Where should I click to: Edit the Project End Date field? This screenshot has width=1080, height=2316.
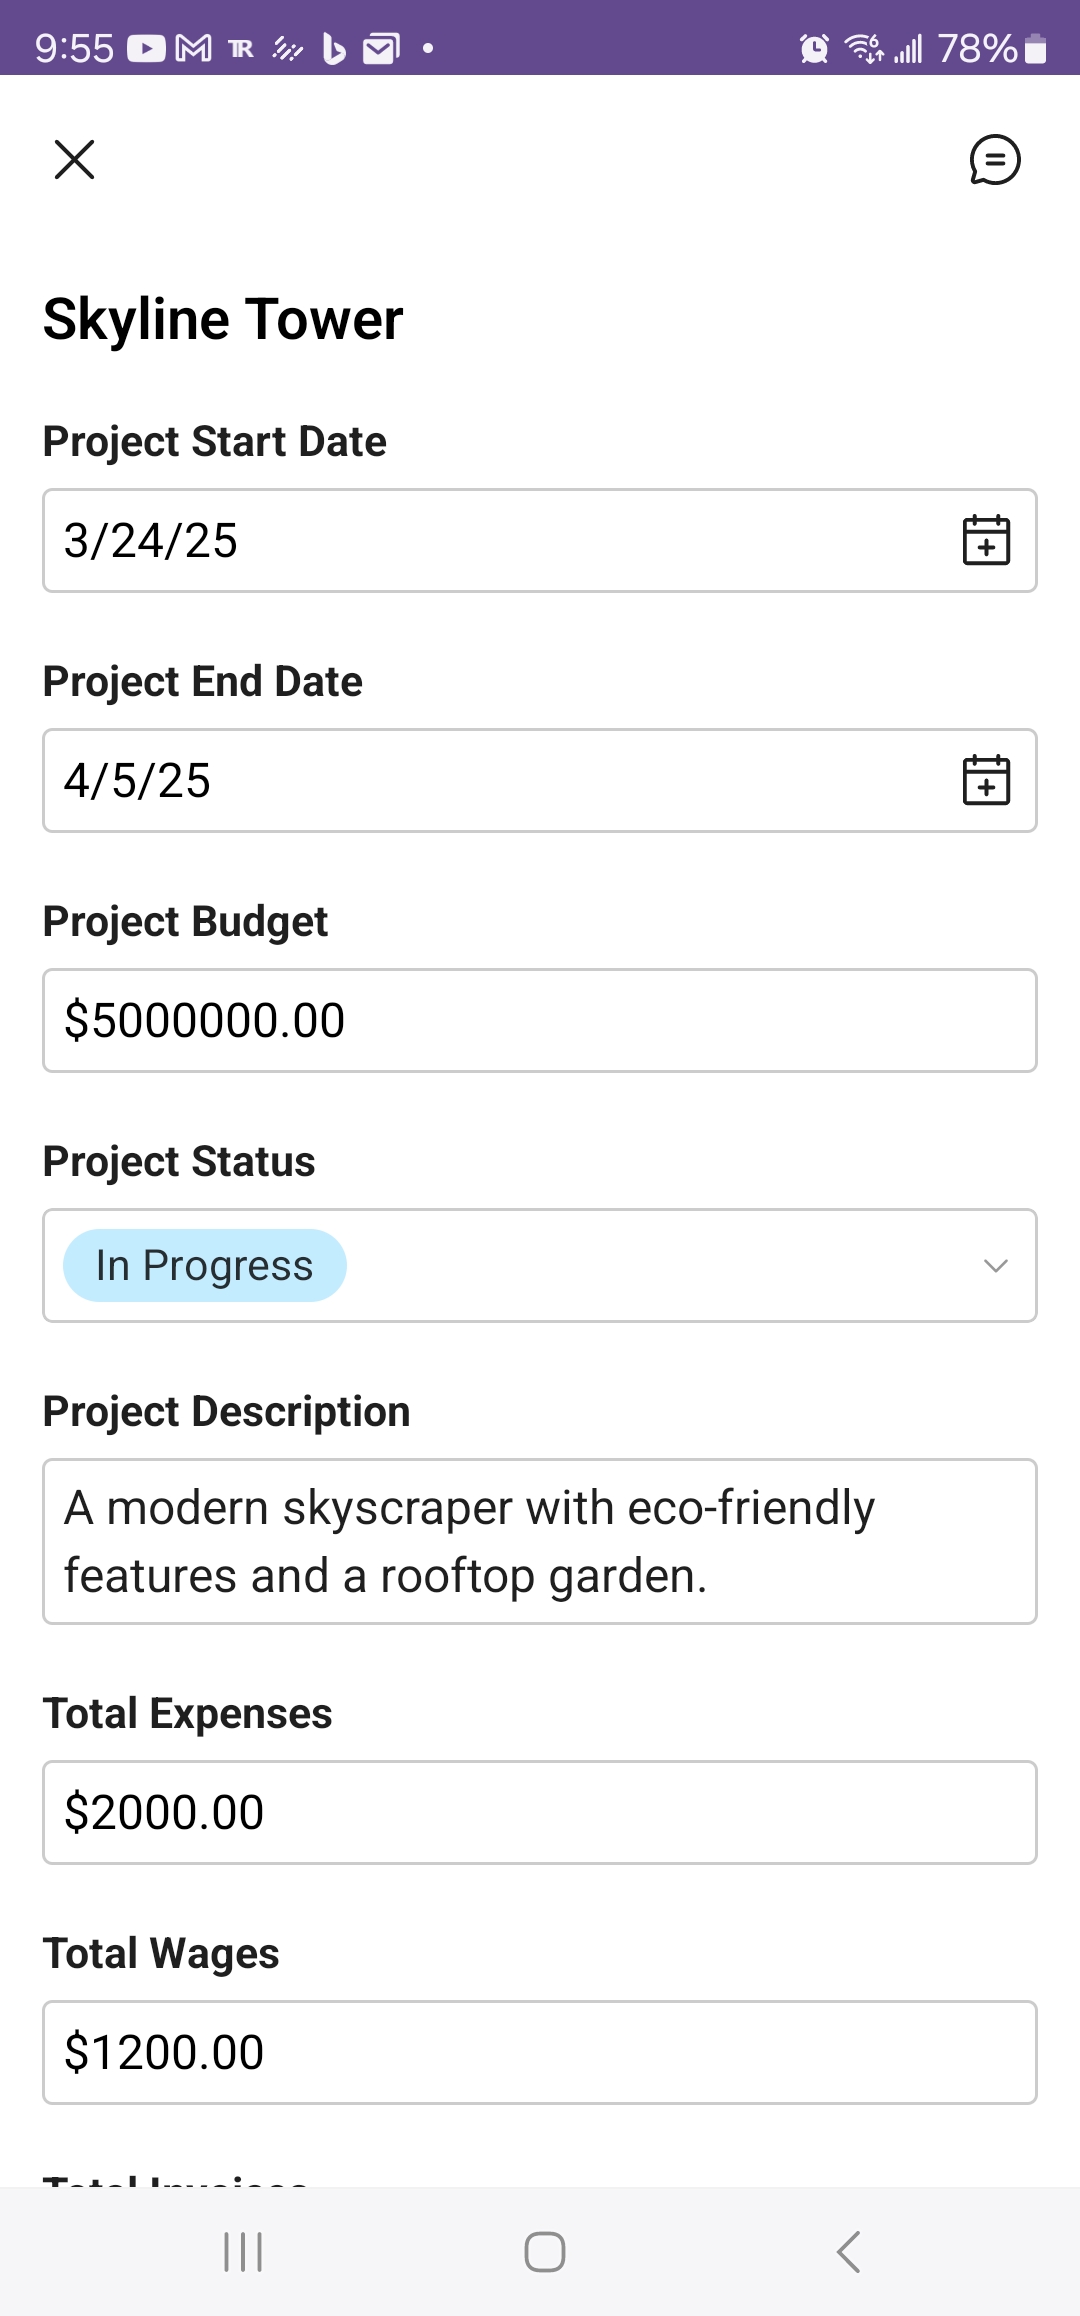[x=480, y=781]
